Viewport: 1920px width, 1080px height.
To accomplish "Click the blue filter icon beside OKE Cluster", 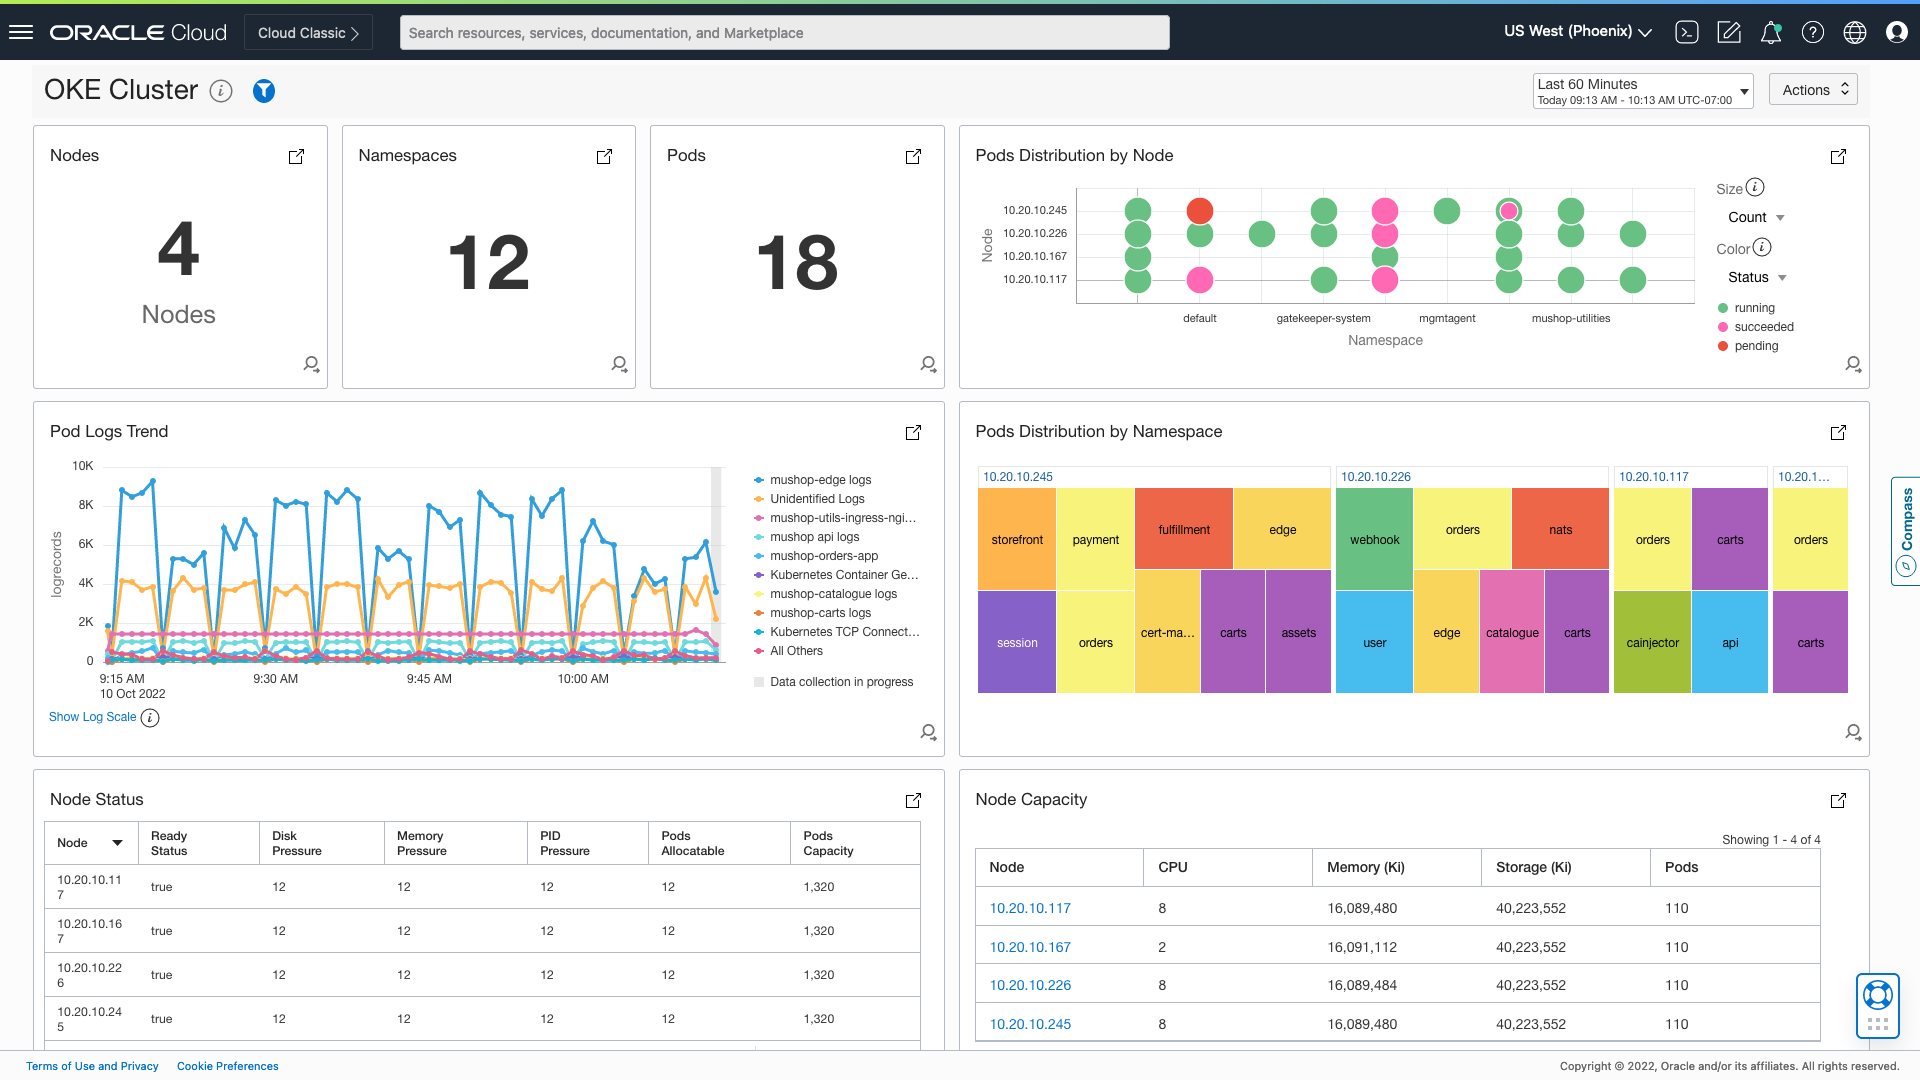I will (x=264, y=91).
